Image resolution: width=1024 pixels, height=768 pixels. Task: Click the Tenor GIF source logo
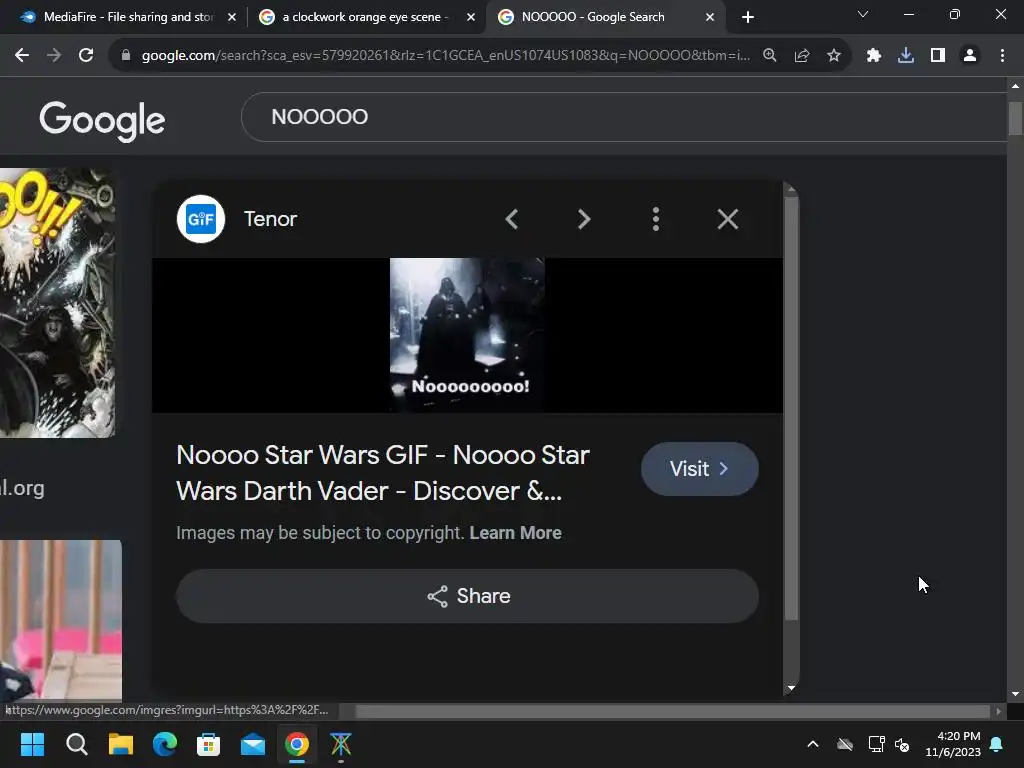tap(201, 219)
